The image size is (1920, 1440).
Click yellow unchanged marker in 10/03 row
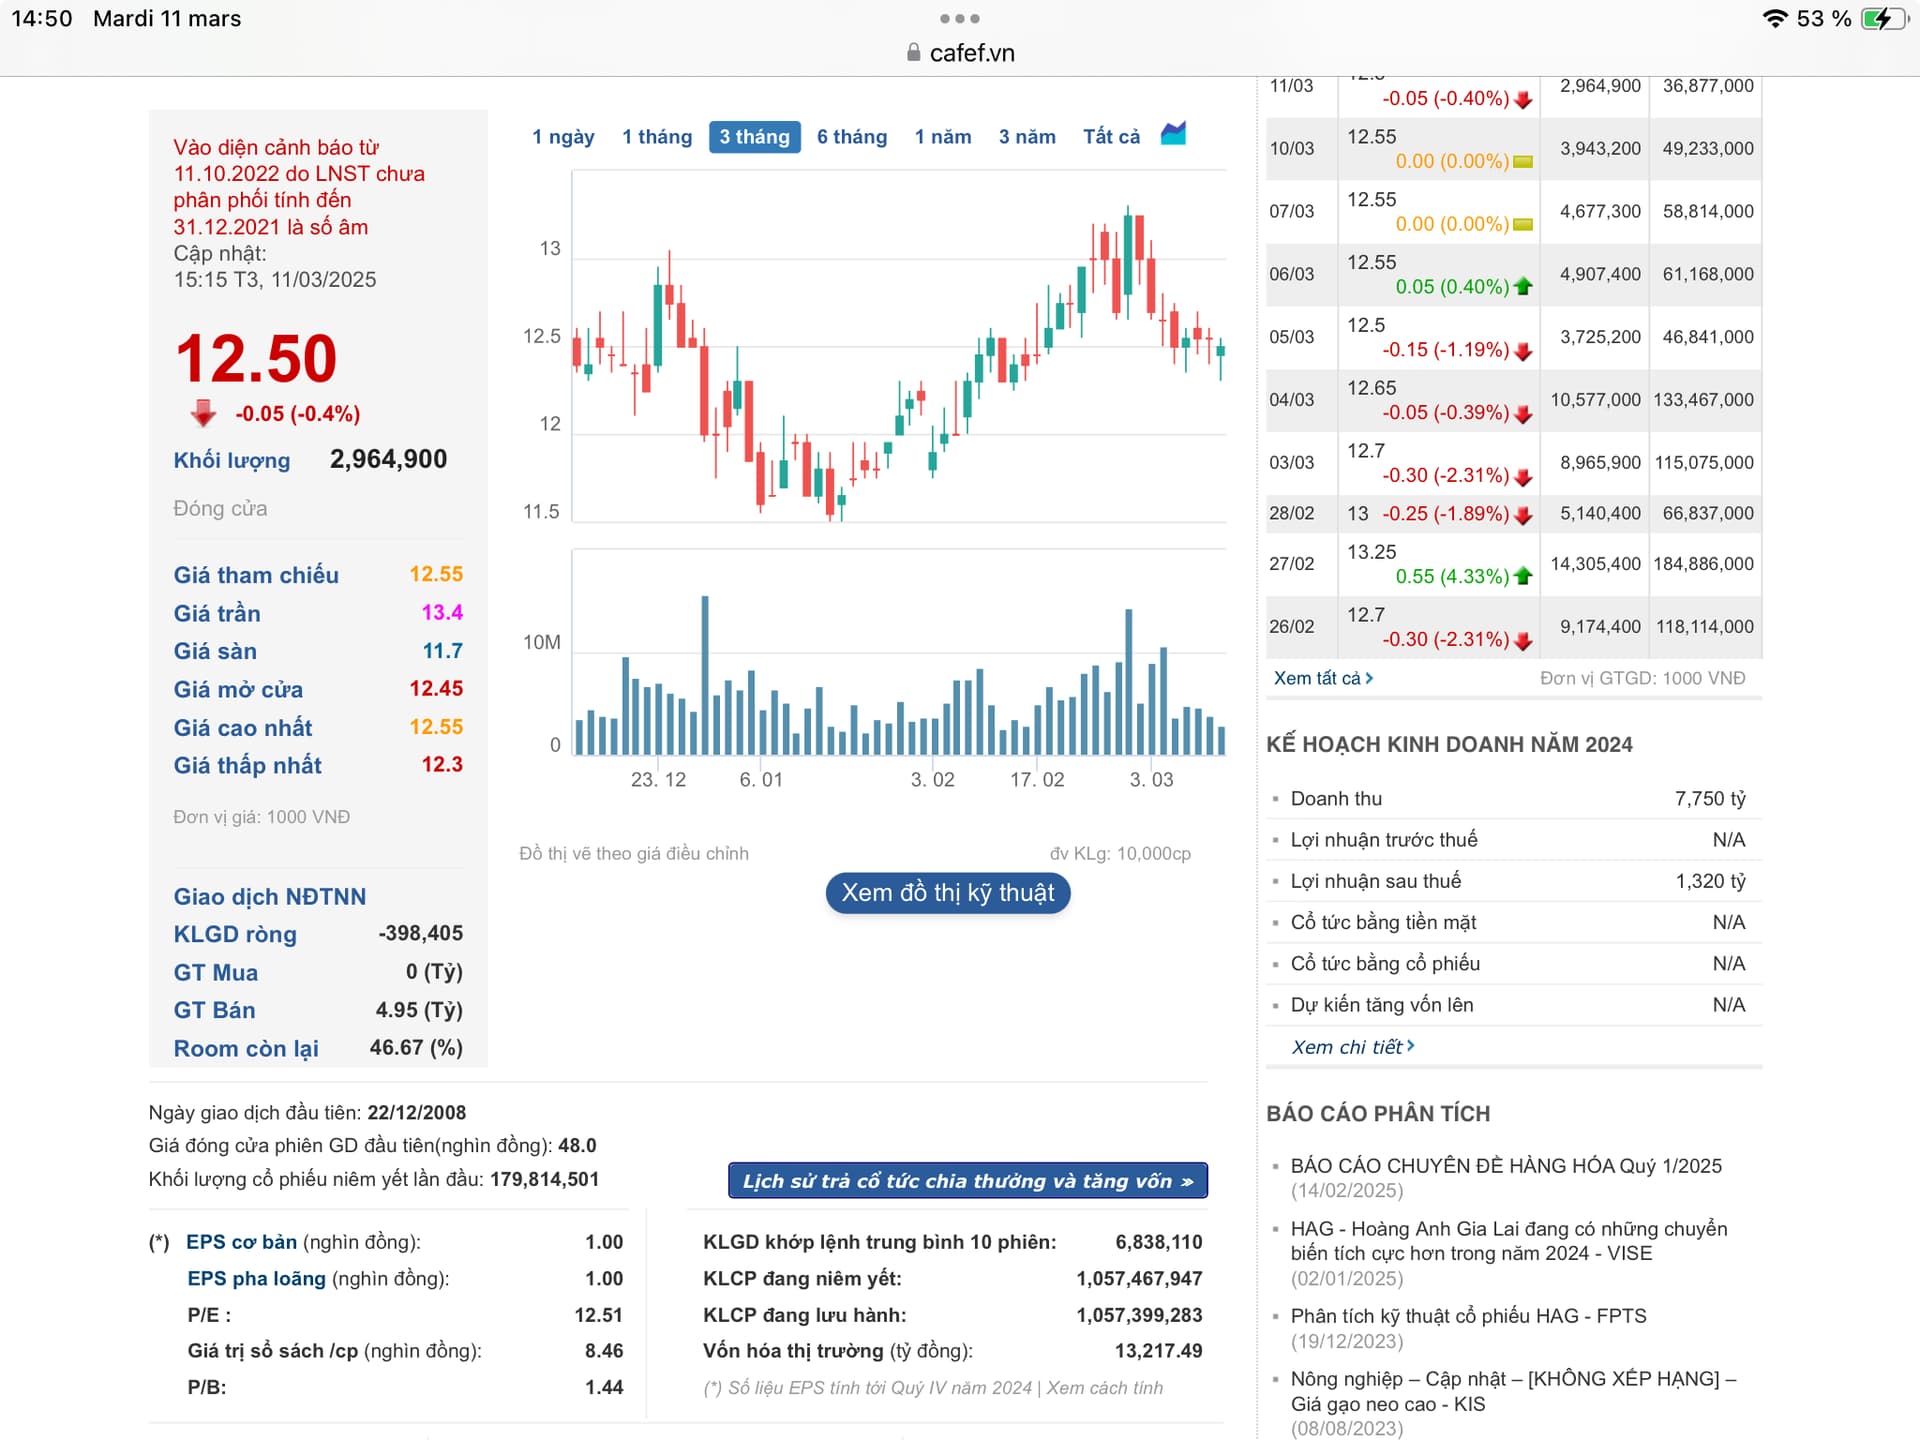point(1523,162)
